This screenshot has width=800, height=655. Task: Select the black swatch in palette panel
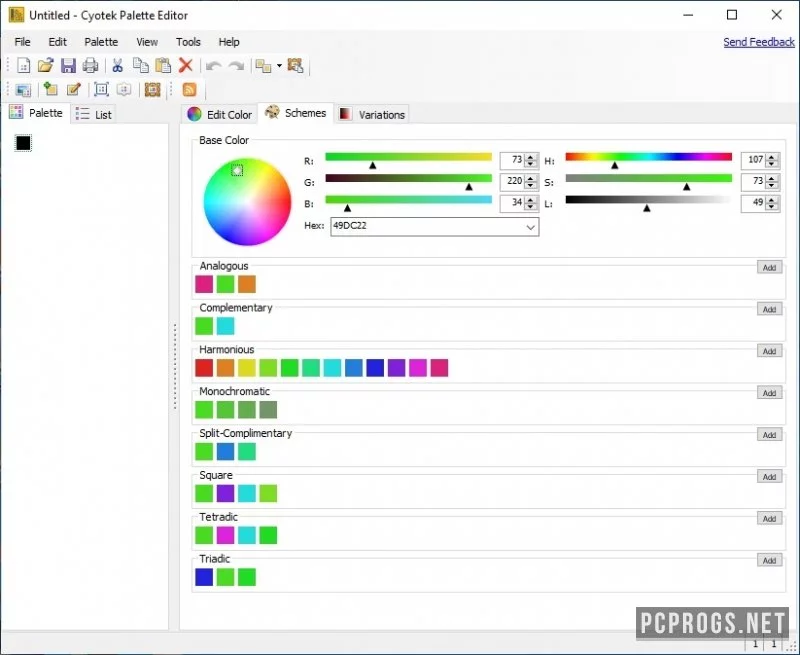tap(23, 143)
